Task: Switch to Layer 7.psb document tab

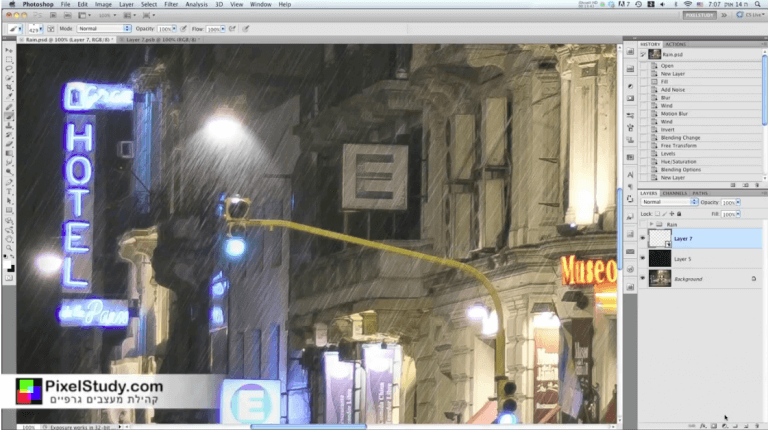Action: pyautogui.click(x=161, y=40)
